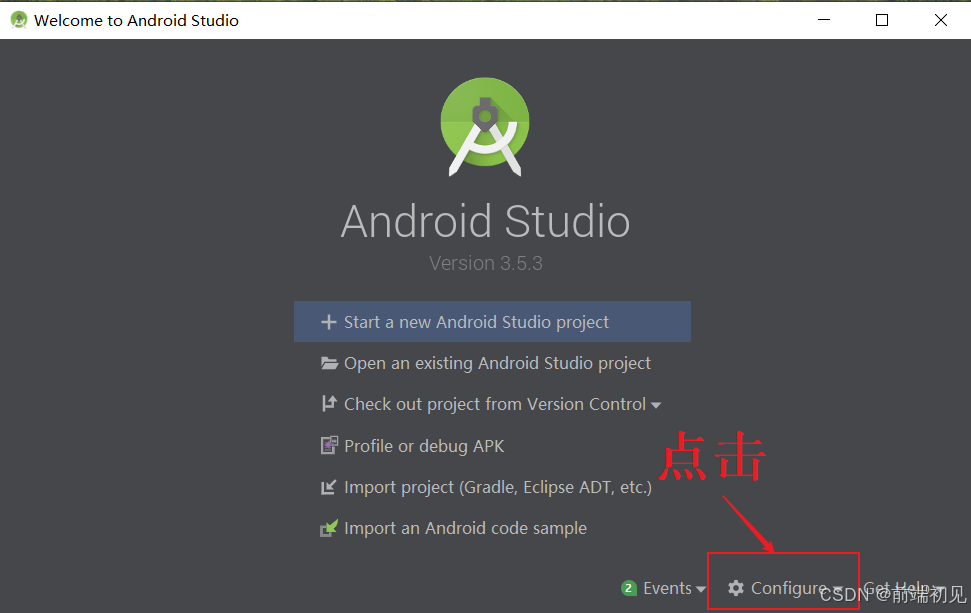The height and width of the screenshot is (613, 971).
Task: Click the Android Studio title bar icon
Action: tap(19, 20)
